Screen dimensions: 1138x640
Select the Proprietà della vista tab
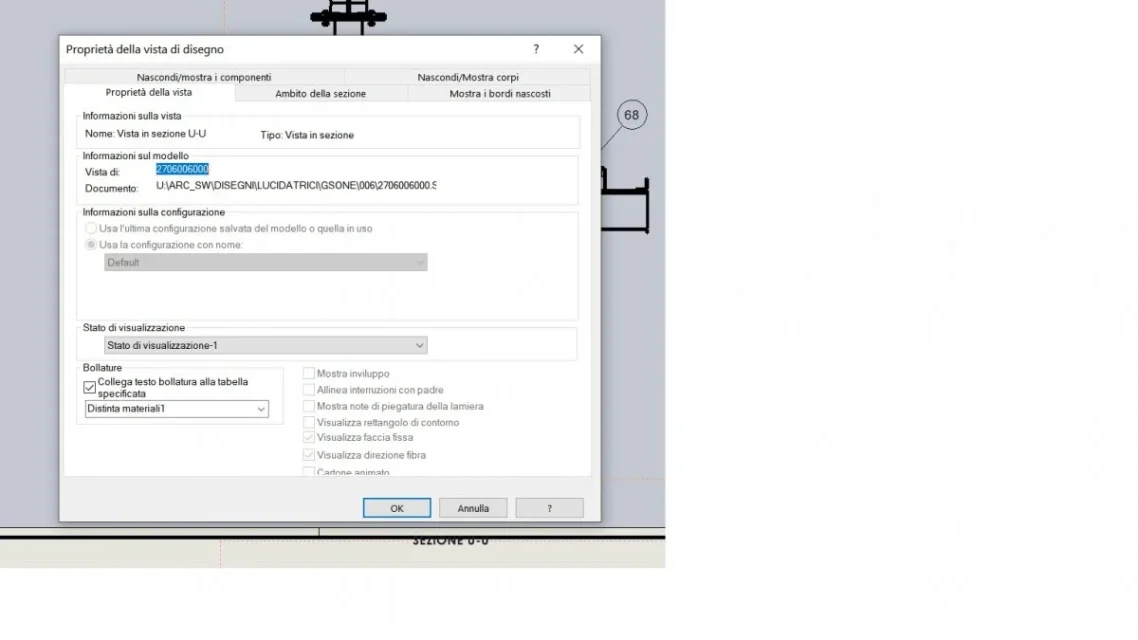tap(149, 93)
